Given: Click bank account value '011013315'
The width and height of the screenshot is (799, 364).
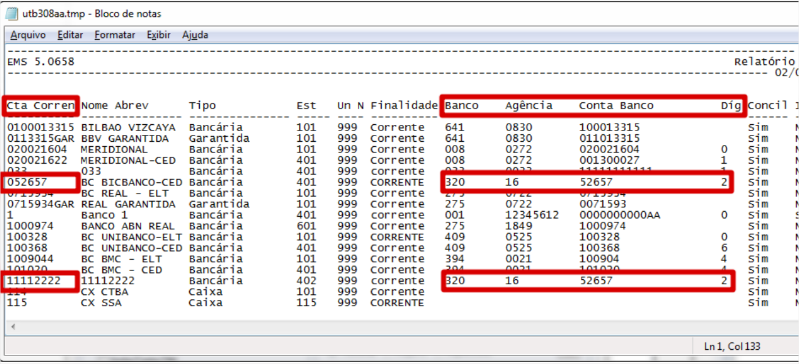Looking at the screenshot, I should pos(609,138).
